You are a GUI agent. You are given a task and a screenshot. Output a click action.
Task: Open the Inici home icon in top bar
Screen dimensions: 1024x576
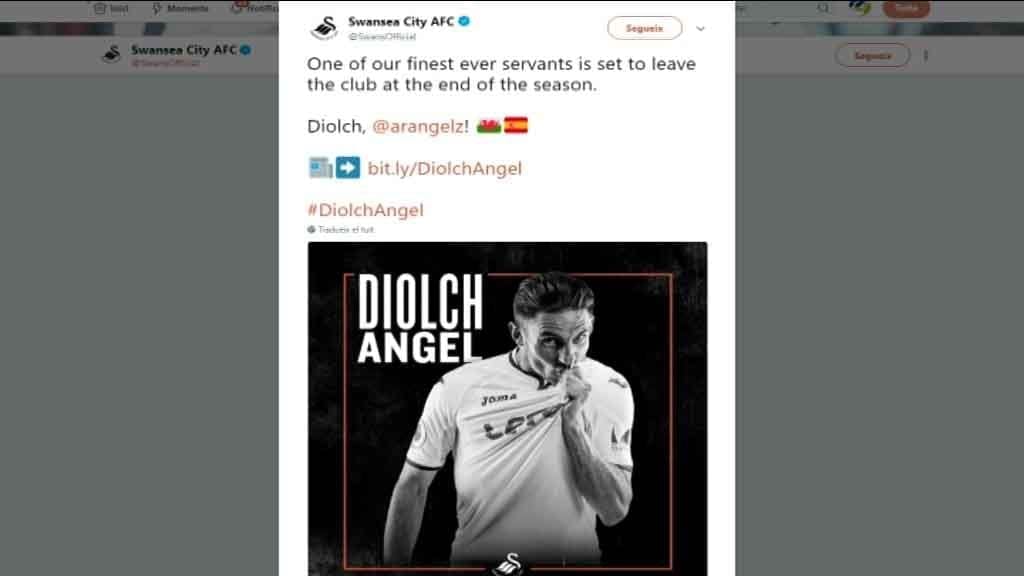coord(99,8)
